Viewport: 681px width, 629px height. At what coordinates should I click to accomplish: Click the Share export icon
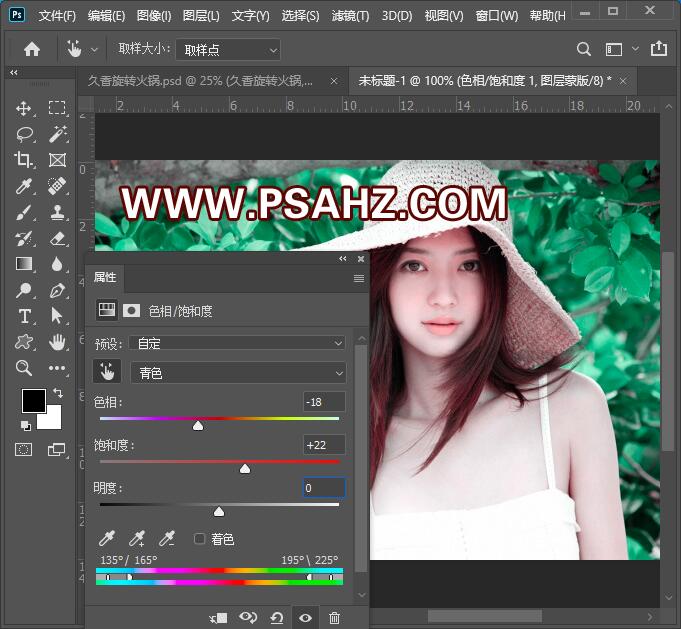[x=658, y=48]
